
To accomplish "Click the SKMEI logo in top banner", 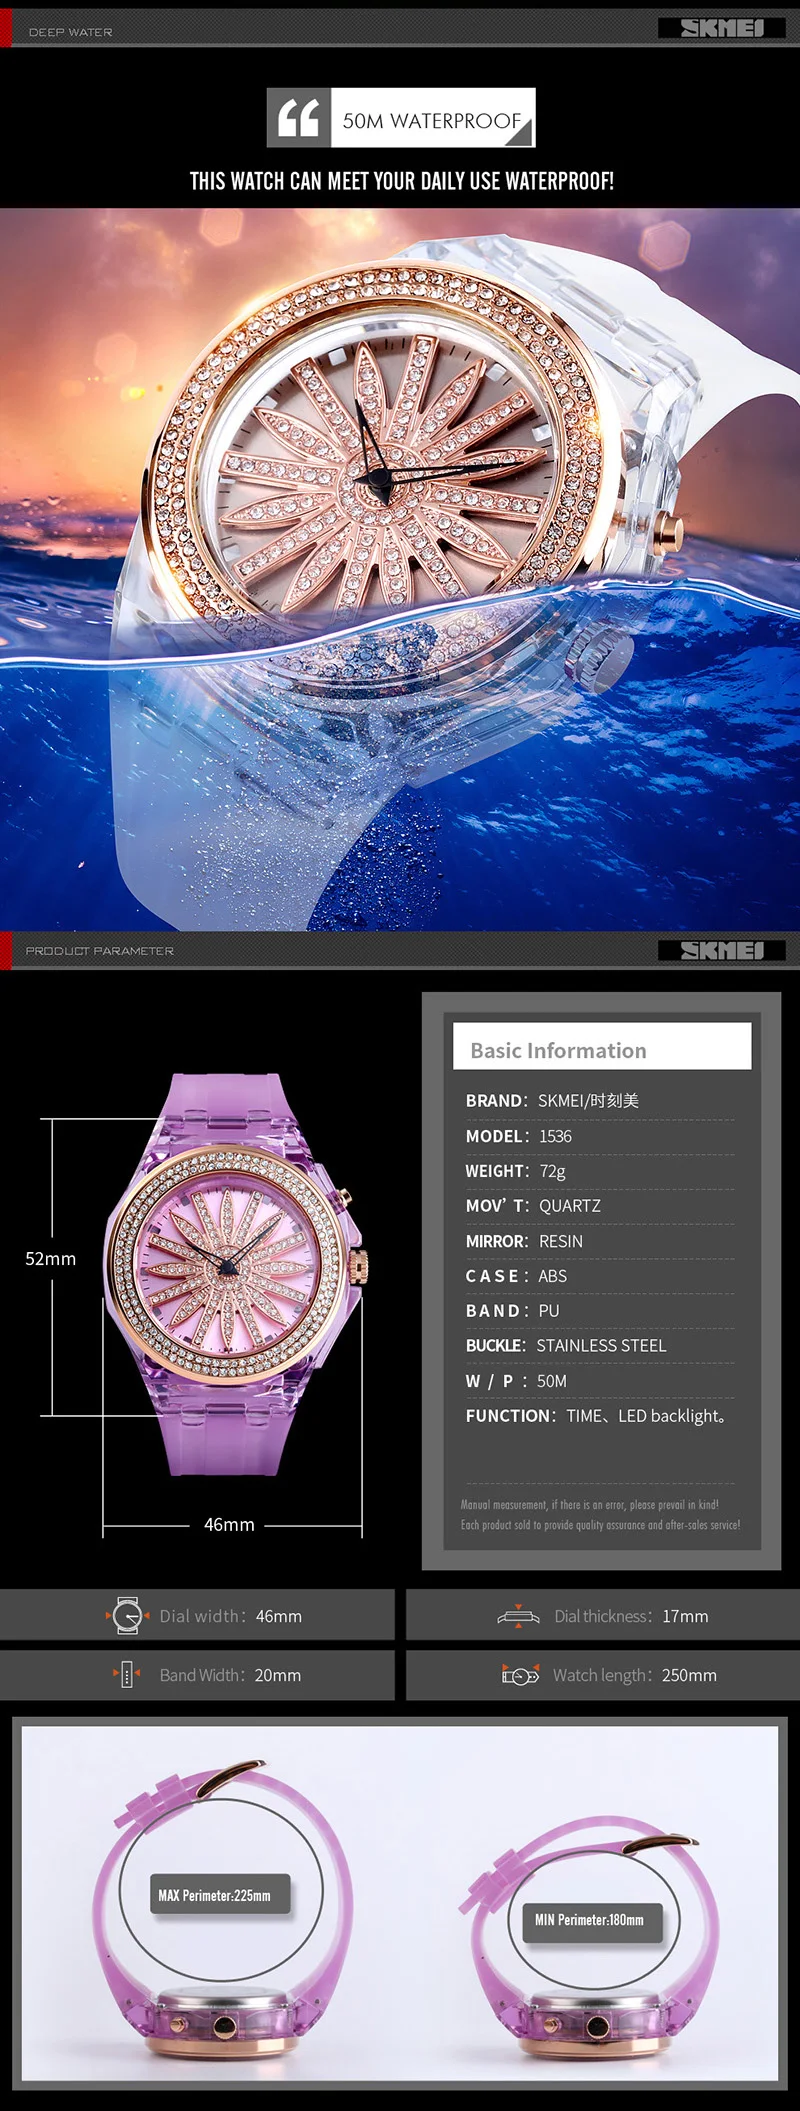I will pyautogui.click(x=722, y=28).
